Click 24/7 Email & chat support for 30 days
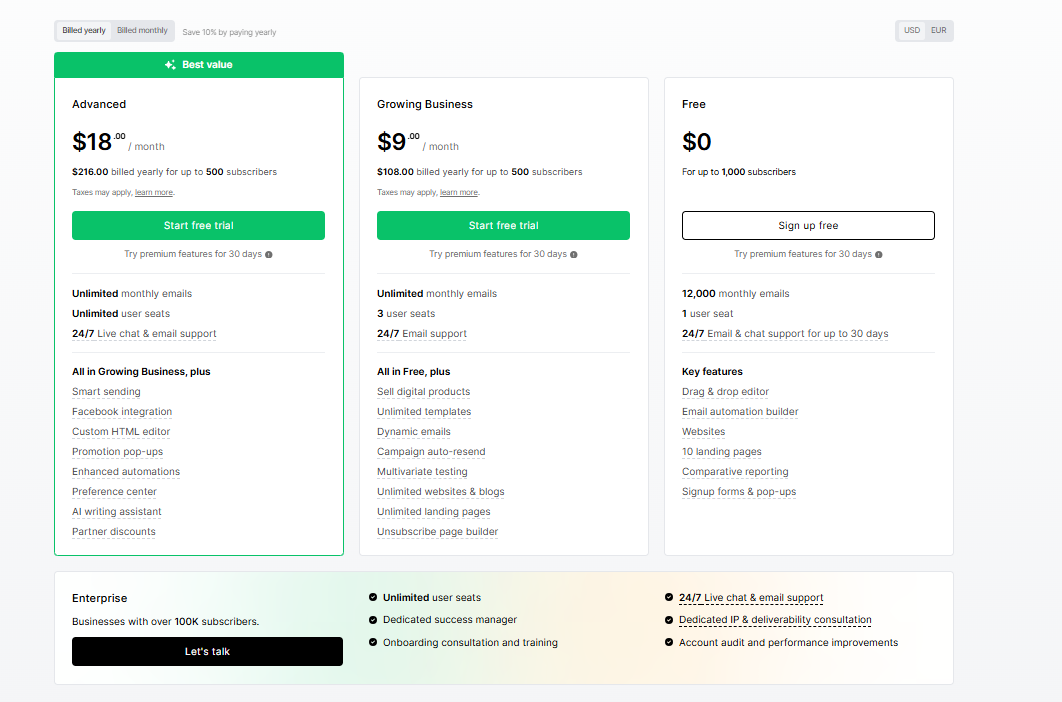Viewport: 1062px width, 702px height. pos(785,333)
